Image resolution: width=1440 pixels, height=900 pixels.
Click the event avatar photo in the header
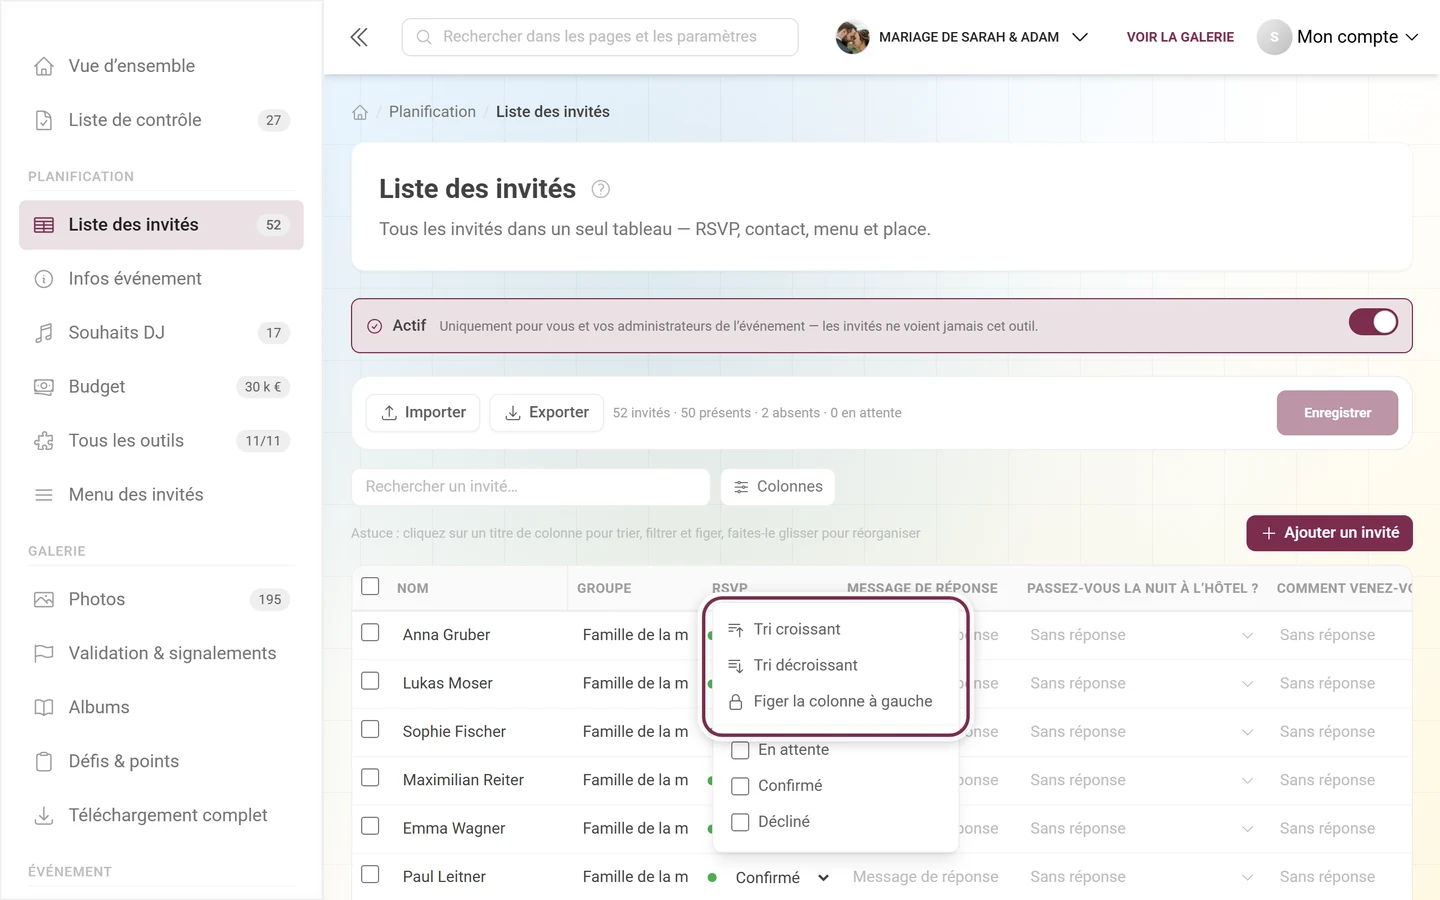[852, 37]
